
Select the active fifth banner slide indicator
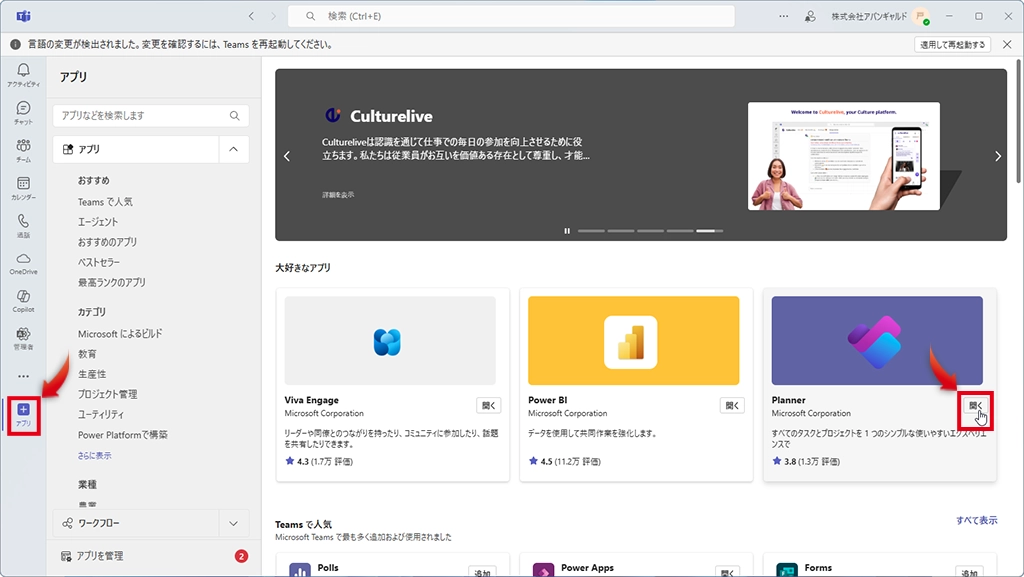pos(709,230)
